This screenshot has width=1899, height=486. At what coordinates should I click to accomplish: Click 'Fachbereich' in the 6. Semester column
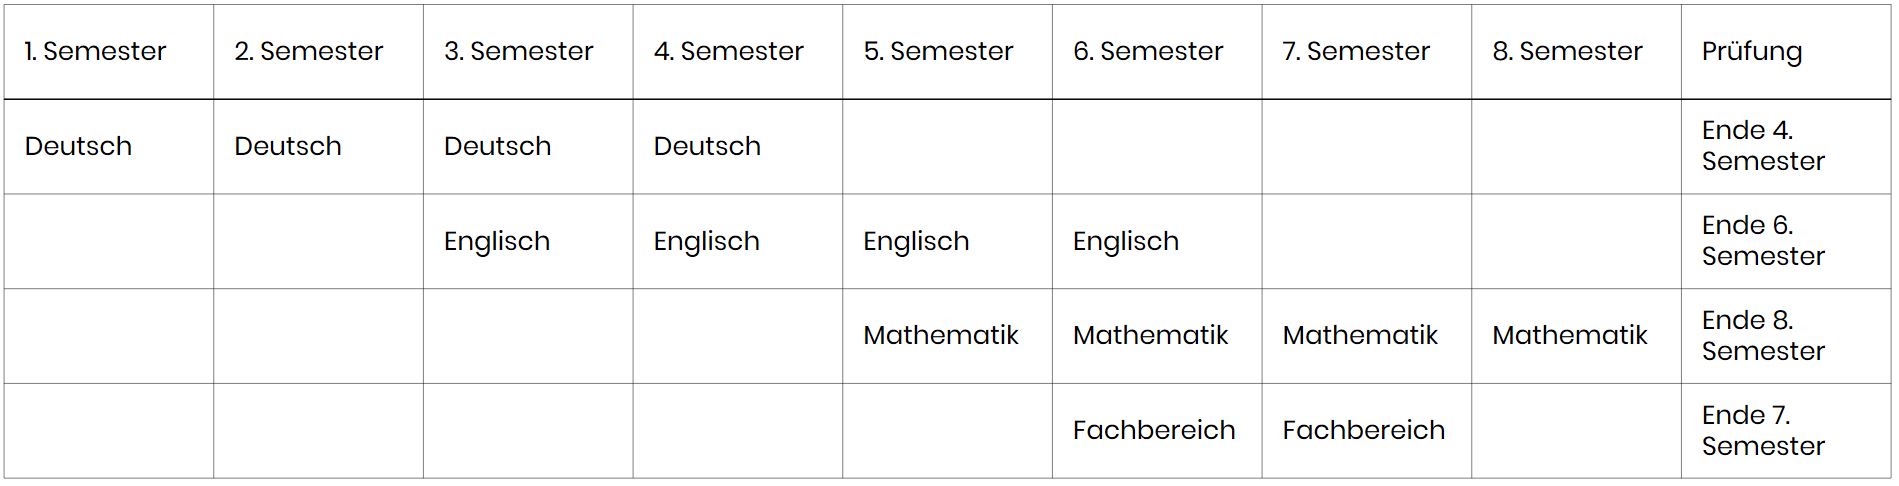click(x=1154, y=430)
